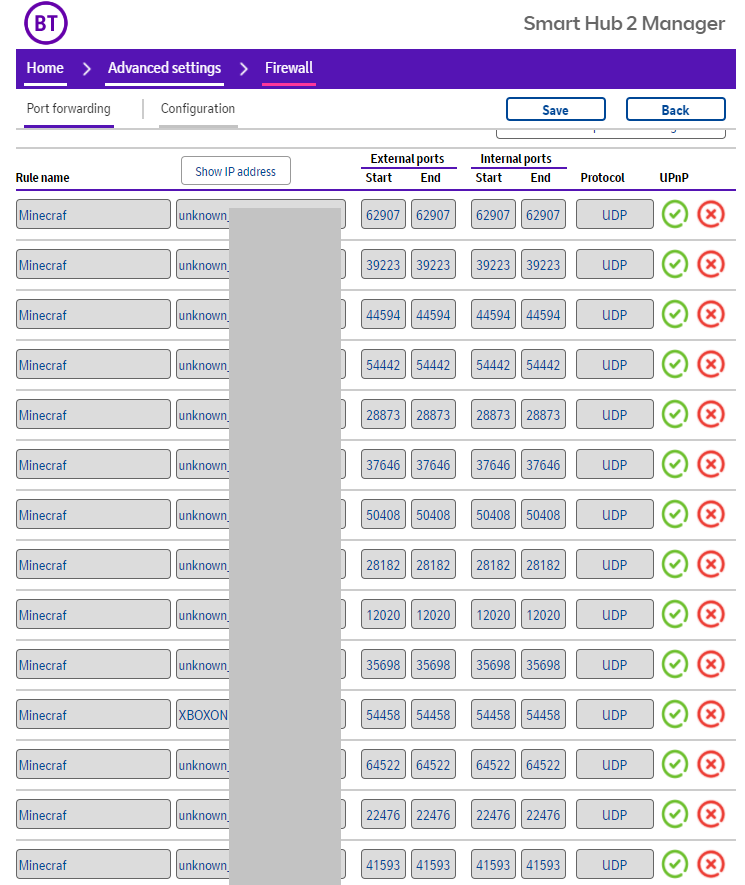Viewport: 745px width, 885px height.
Task: Click green checkmark on port 41593 row
Action: click(675, 864)
